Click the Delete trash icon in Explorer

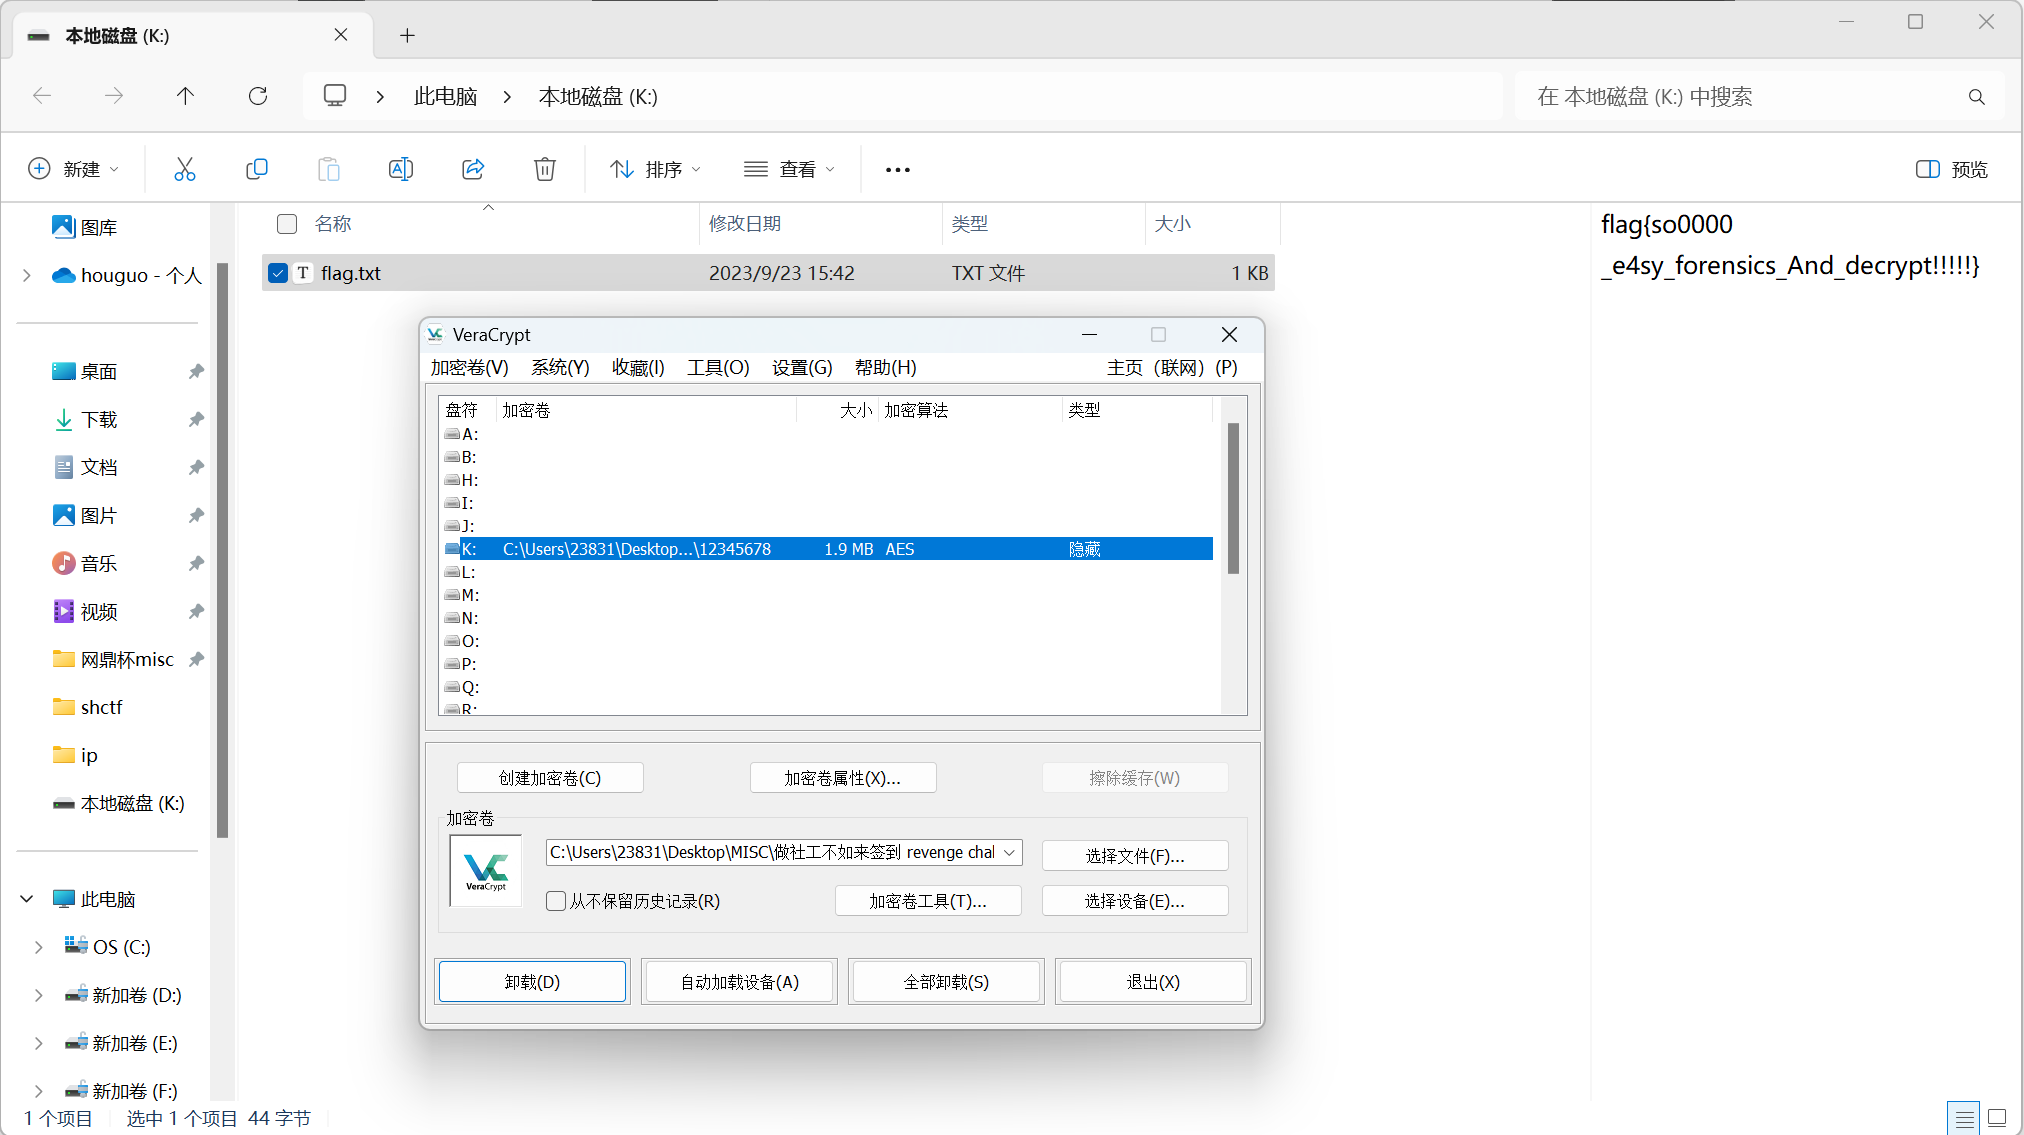[x=545, y=169]
